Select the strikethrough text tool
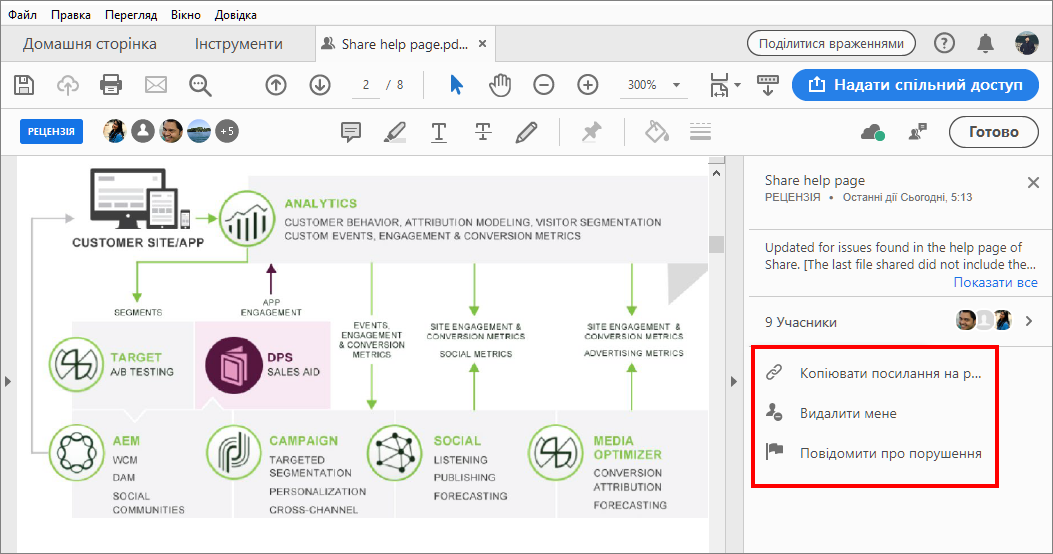The width and height of the screenshot is (1053, 554). point(483,132)
